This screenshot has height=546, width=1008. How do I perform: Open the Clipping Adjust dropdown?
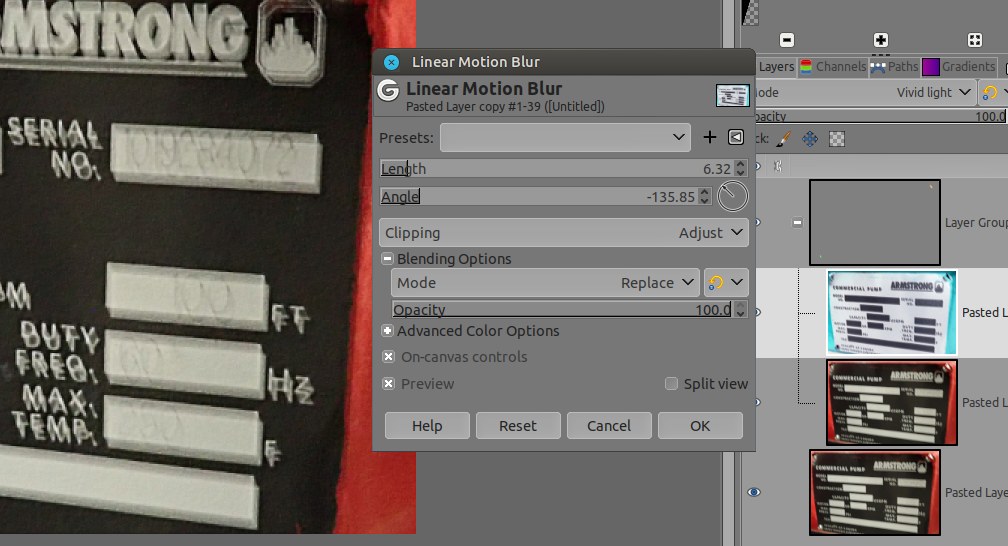tap(564, 233)
